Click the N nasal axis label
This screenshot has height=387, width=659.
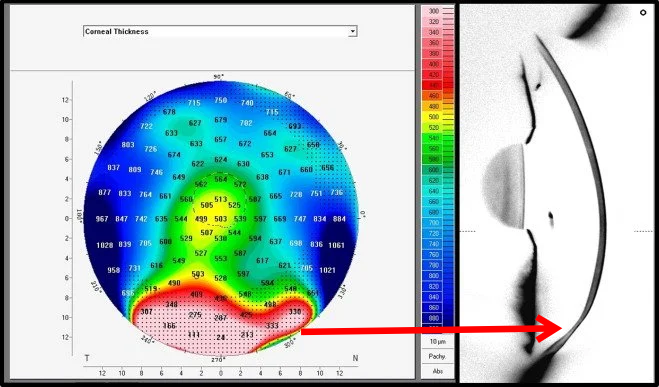[355, 358]
